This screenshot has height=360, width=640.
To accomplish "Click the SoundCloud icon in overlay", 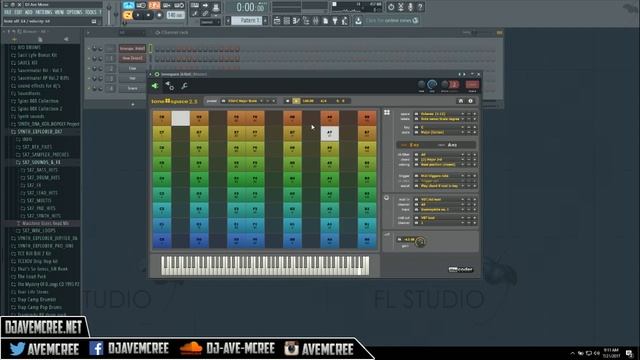I will (x=191, y=349).
